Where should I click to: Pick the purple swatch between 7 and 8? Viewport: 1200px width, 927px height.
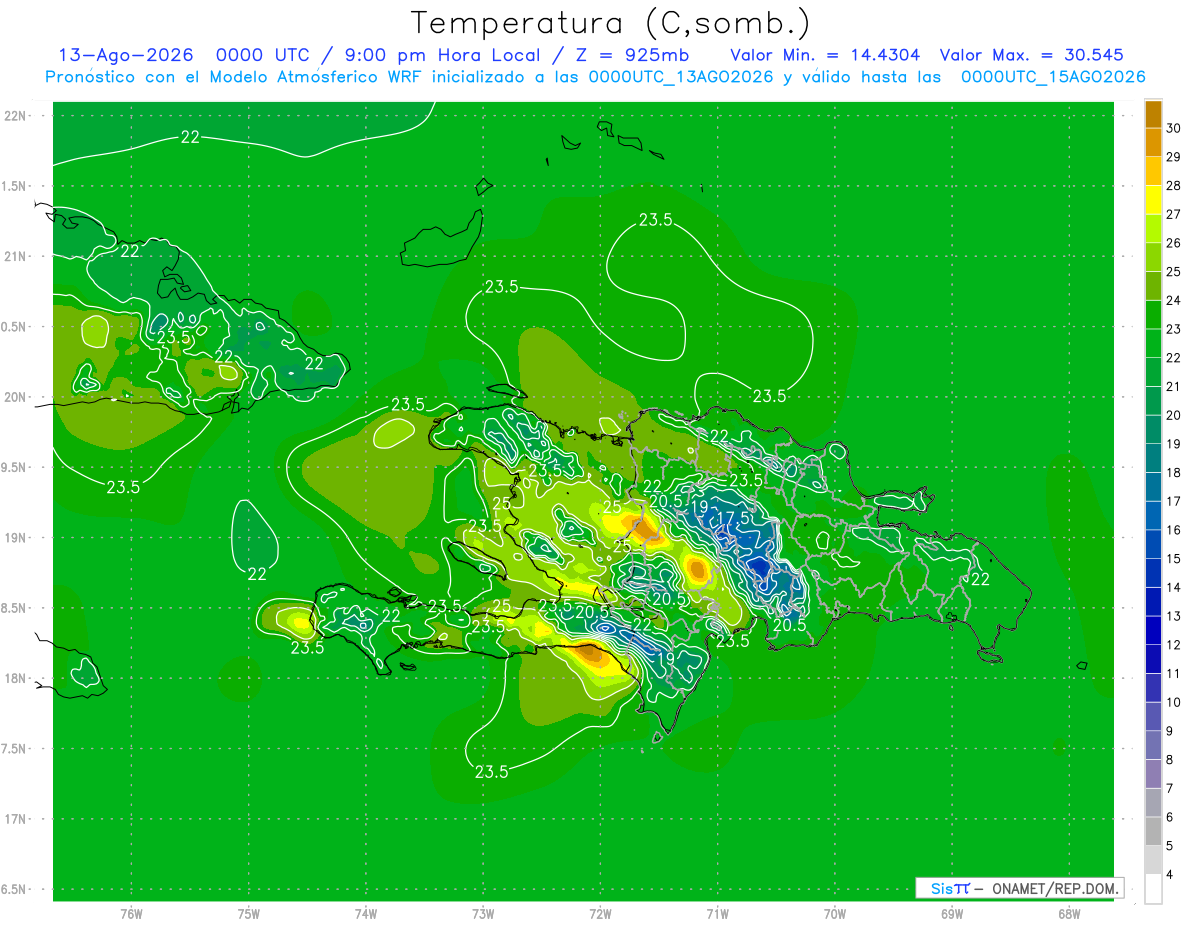1153,775
